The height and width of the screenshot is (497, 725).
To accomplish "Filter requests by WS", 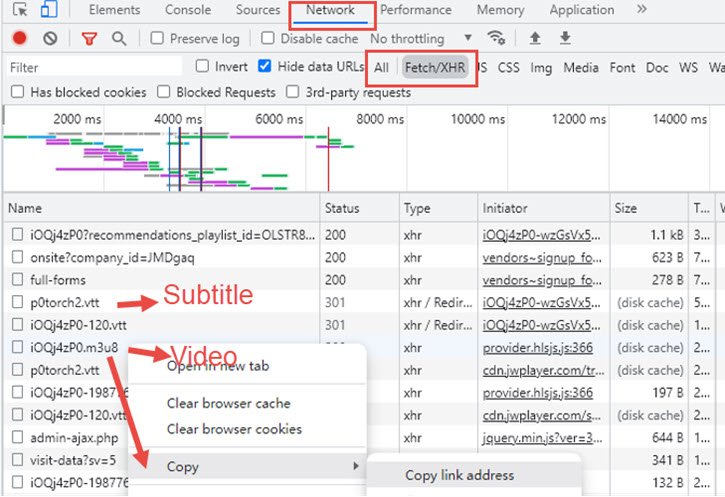I will coord(688,67).
